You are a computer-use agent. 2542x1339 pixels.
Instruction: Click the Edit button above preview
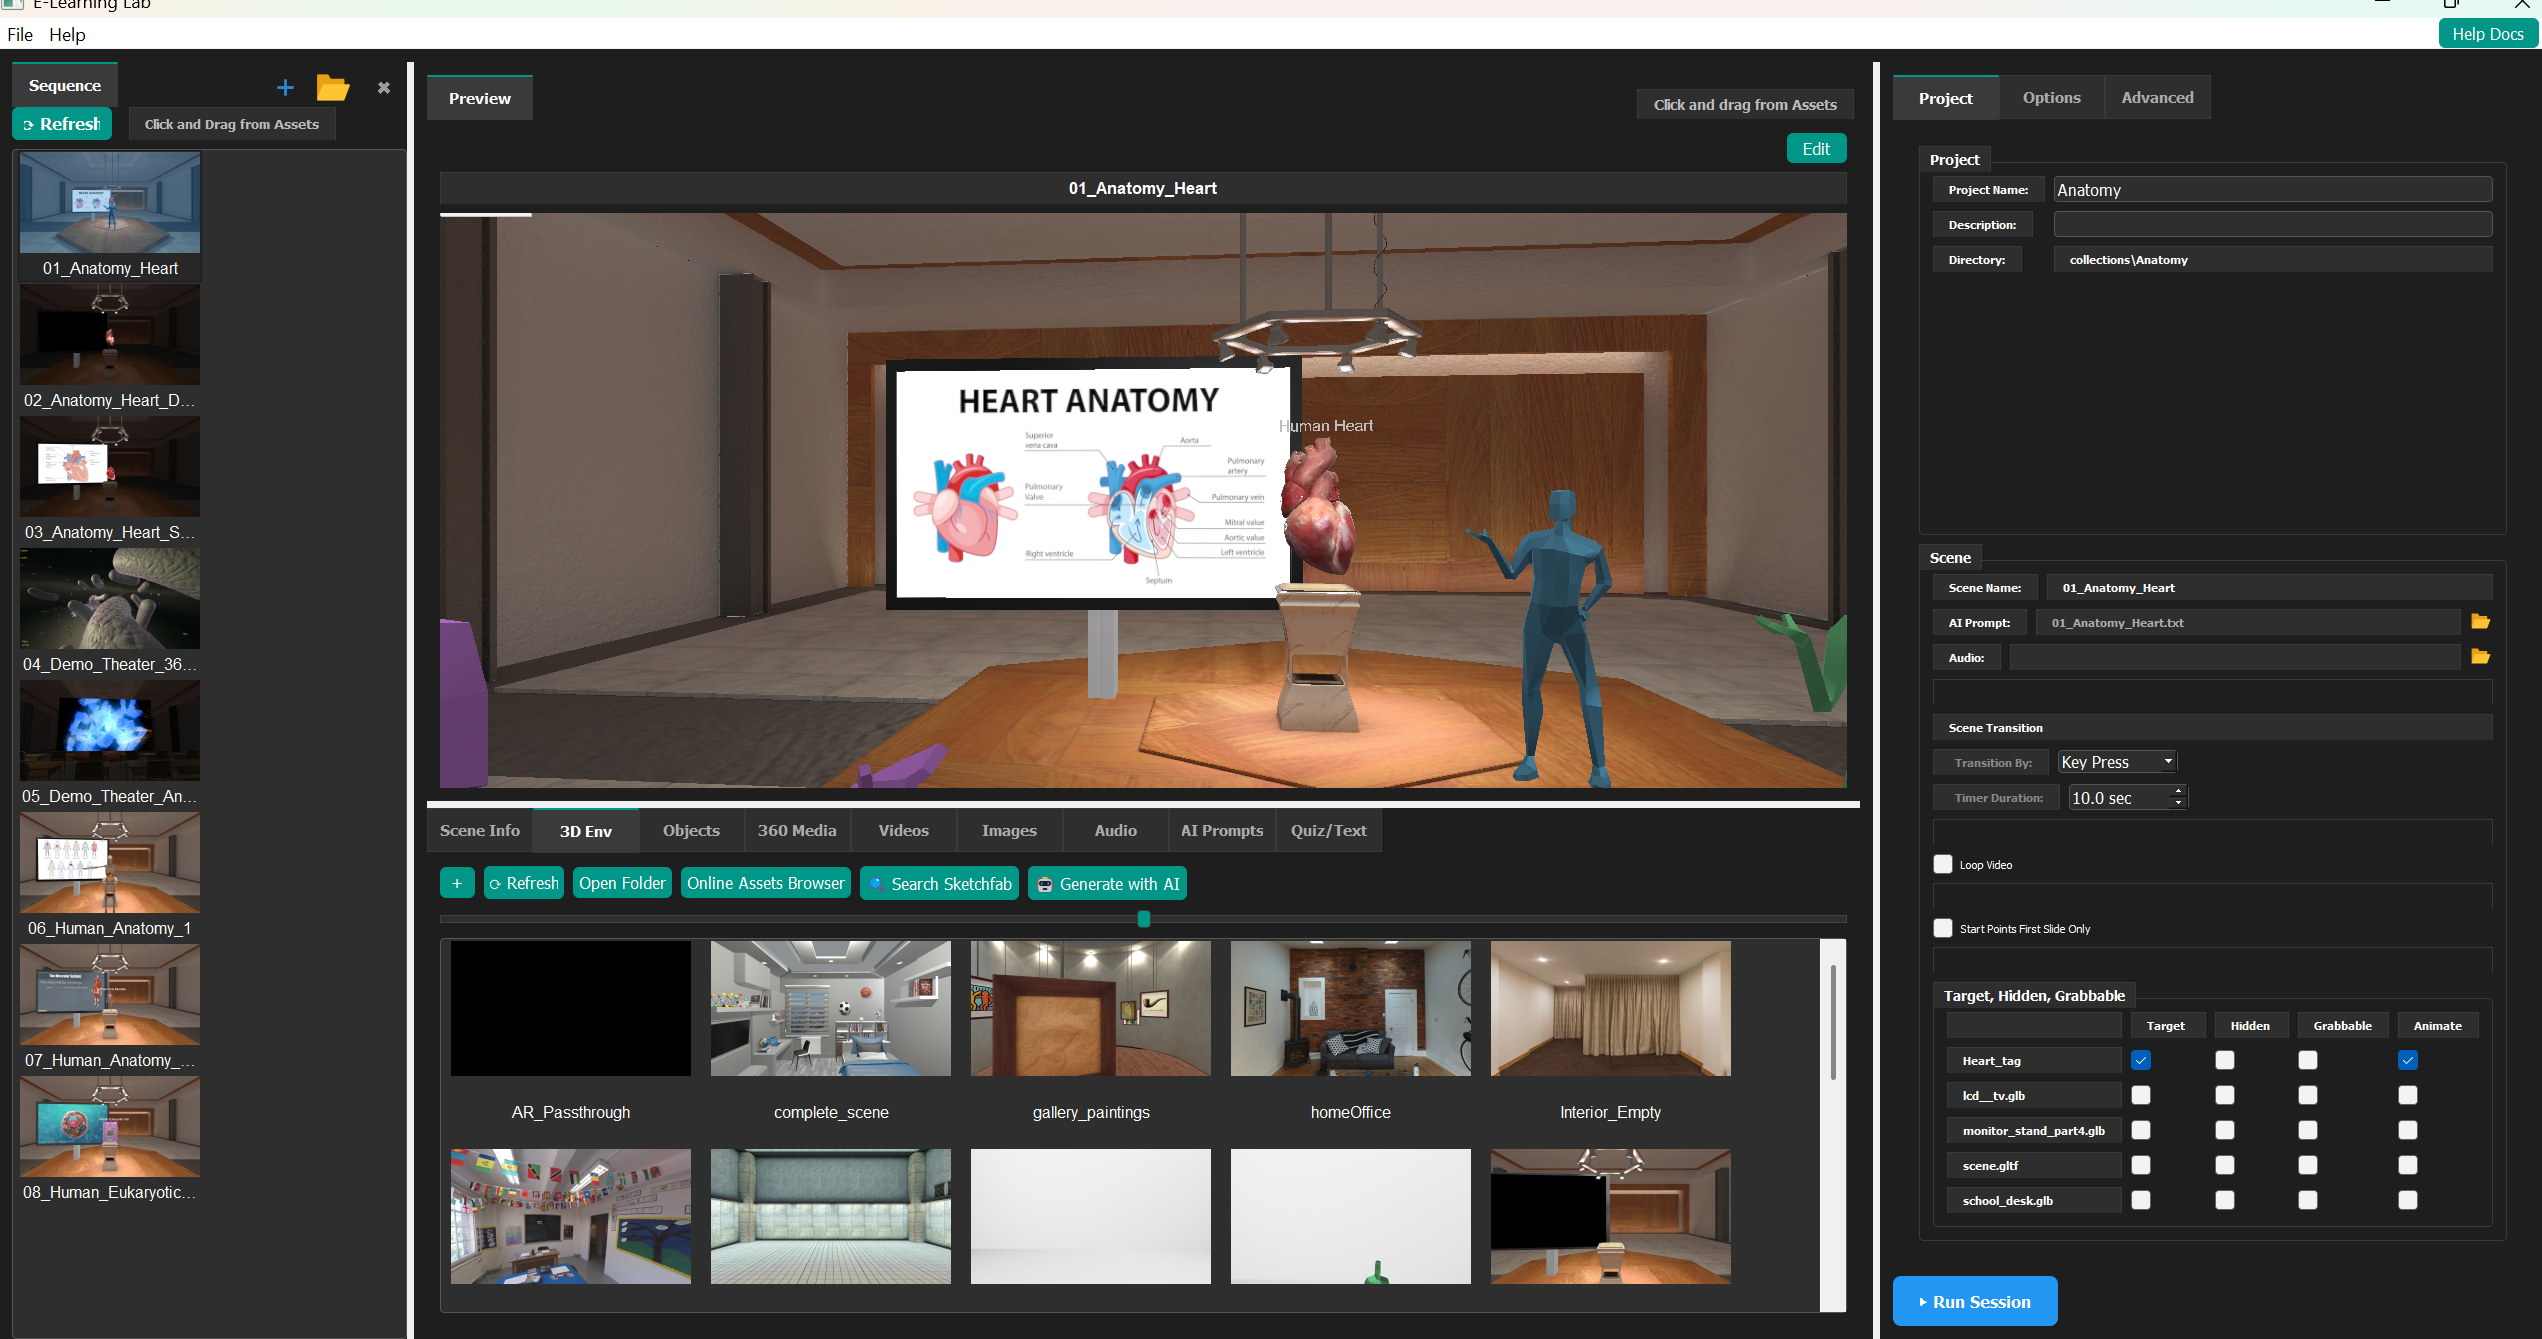pos(1816,149)
